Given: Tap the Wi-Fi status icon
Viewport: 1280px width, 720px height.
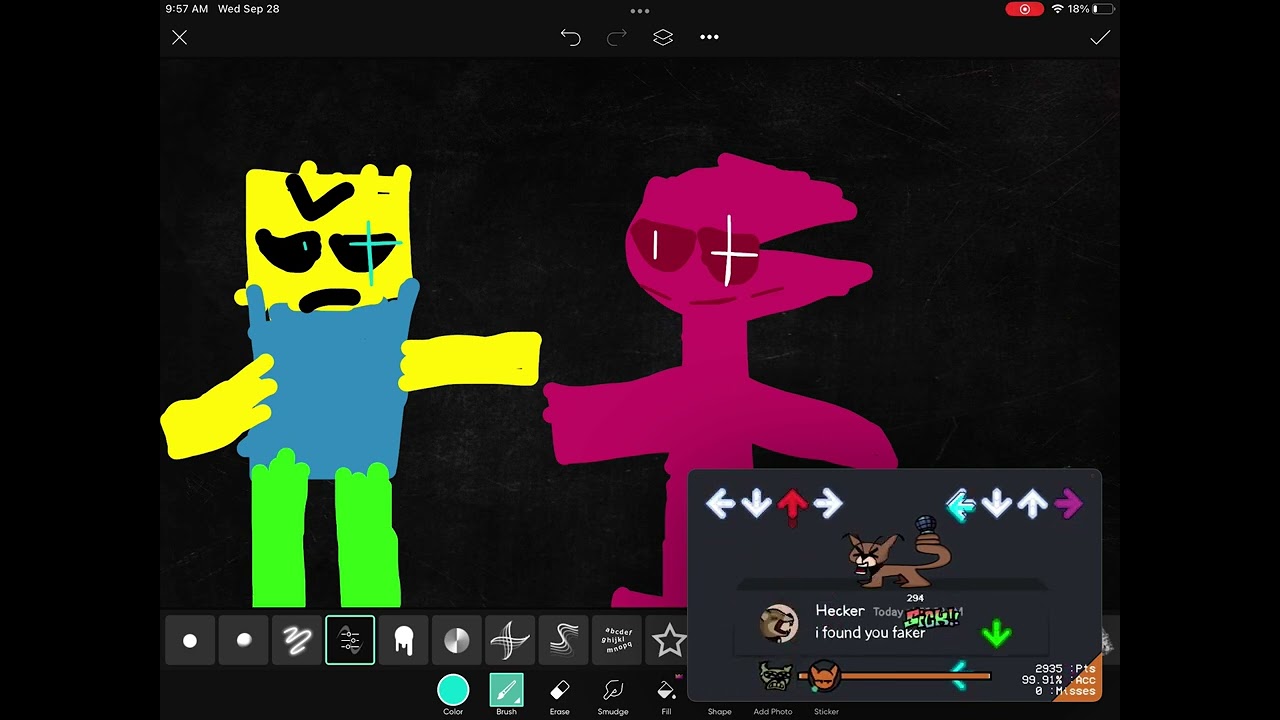Looking at the screenshot, I should [1057, 9].
